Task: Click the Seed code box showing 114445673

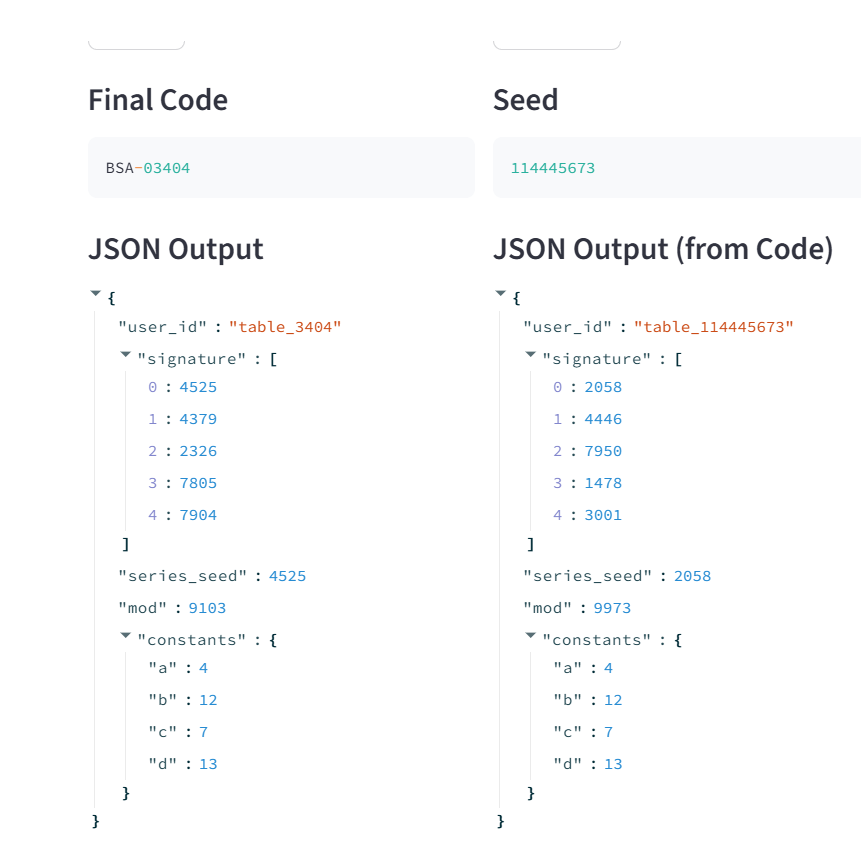Action: (676, 168)
